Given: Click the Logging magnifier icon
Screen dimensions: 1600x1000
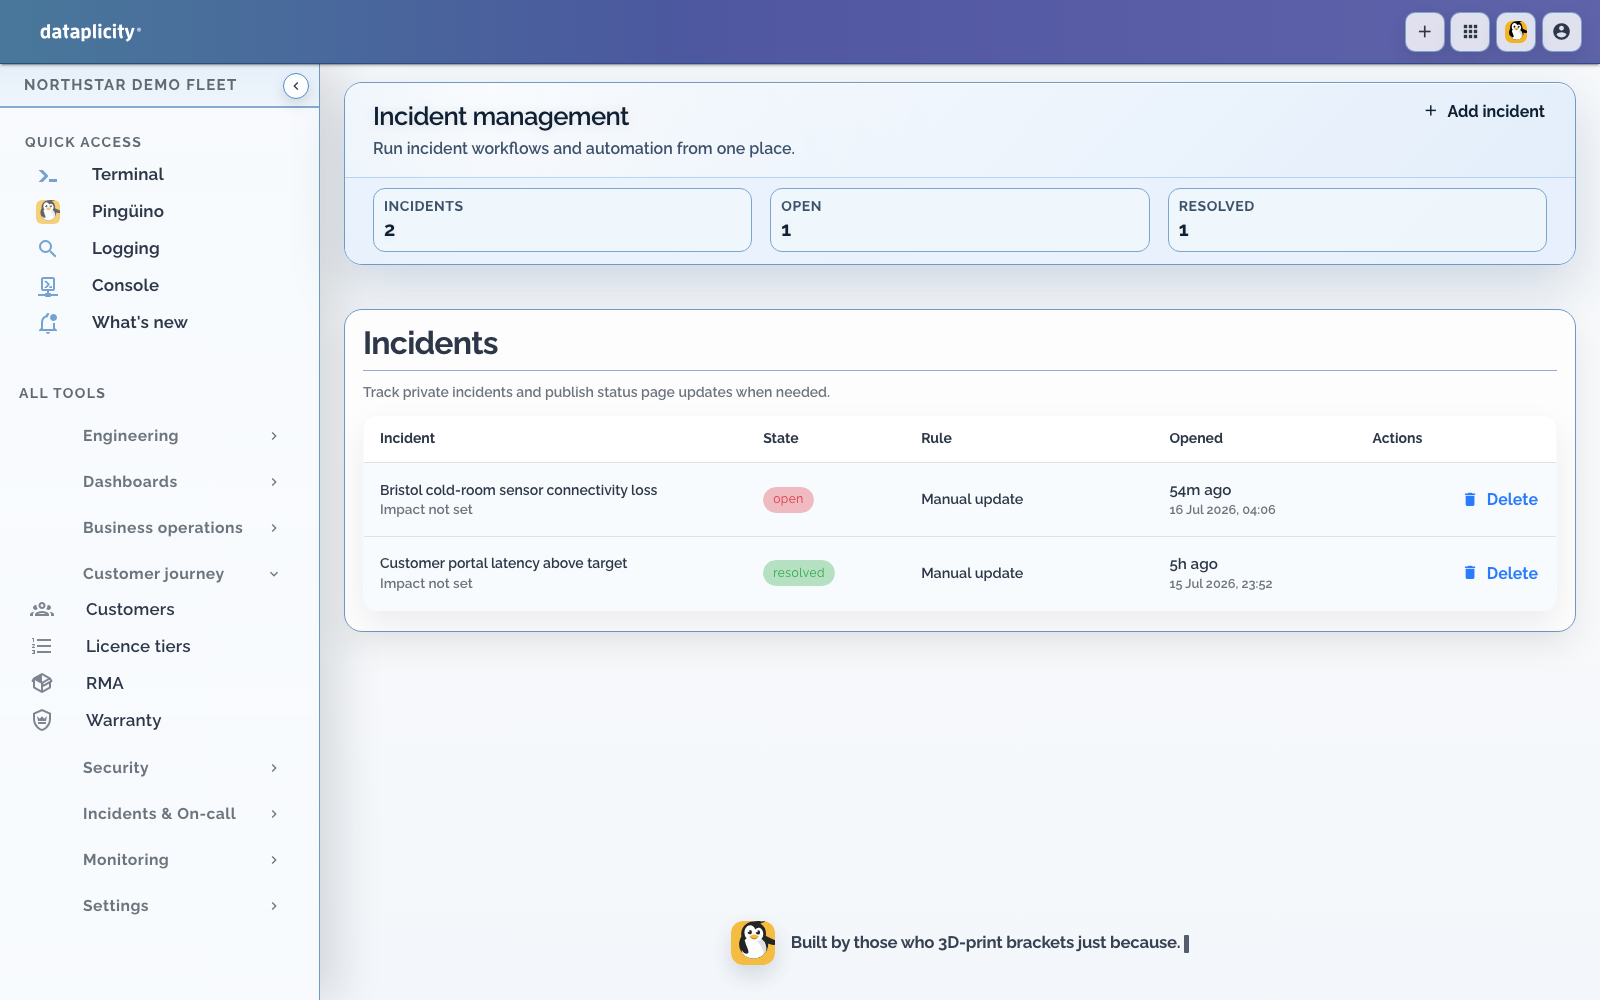Looking at the screenshot, I should (x=47, y=248).
